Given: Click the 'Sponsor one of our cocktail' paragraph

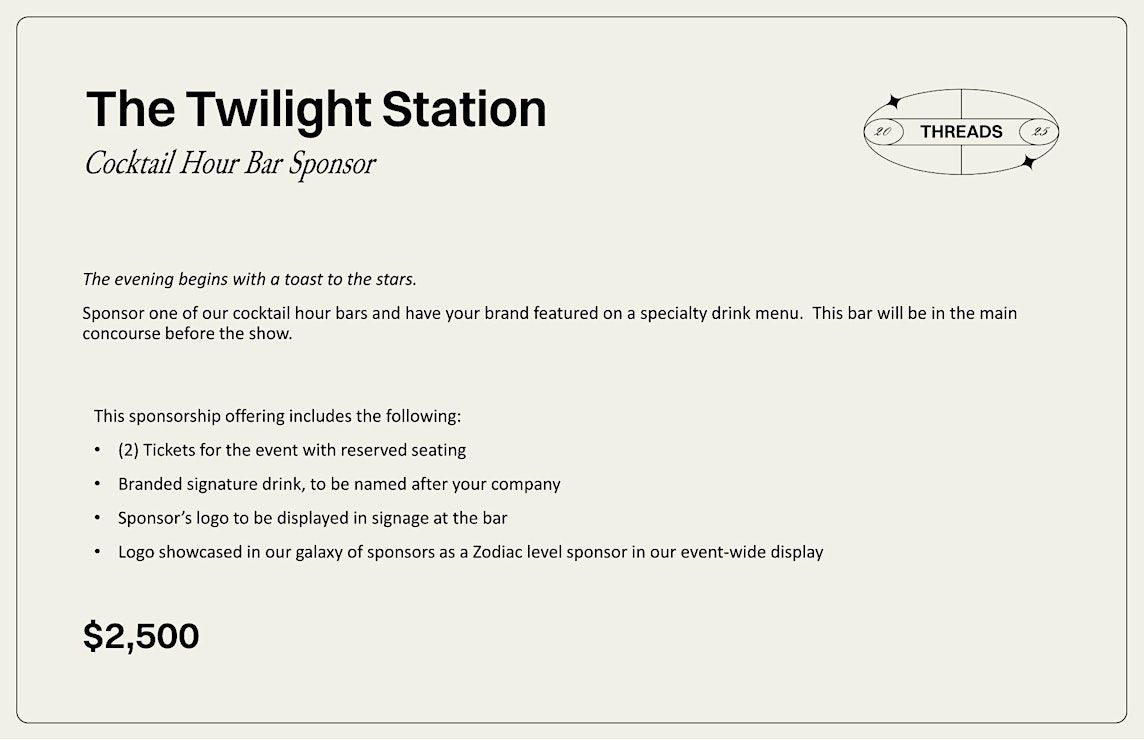Looking at the screenshot, I should [549, 323].
